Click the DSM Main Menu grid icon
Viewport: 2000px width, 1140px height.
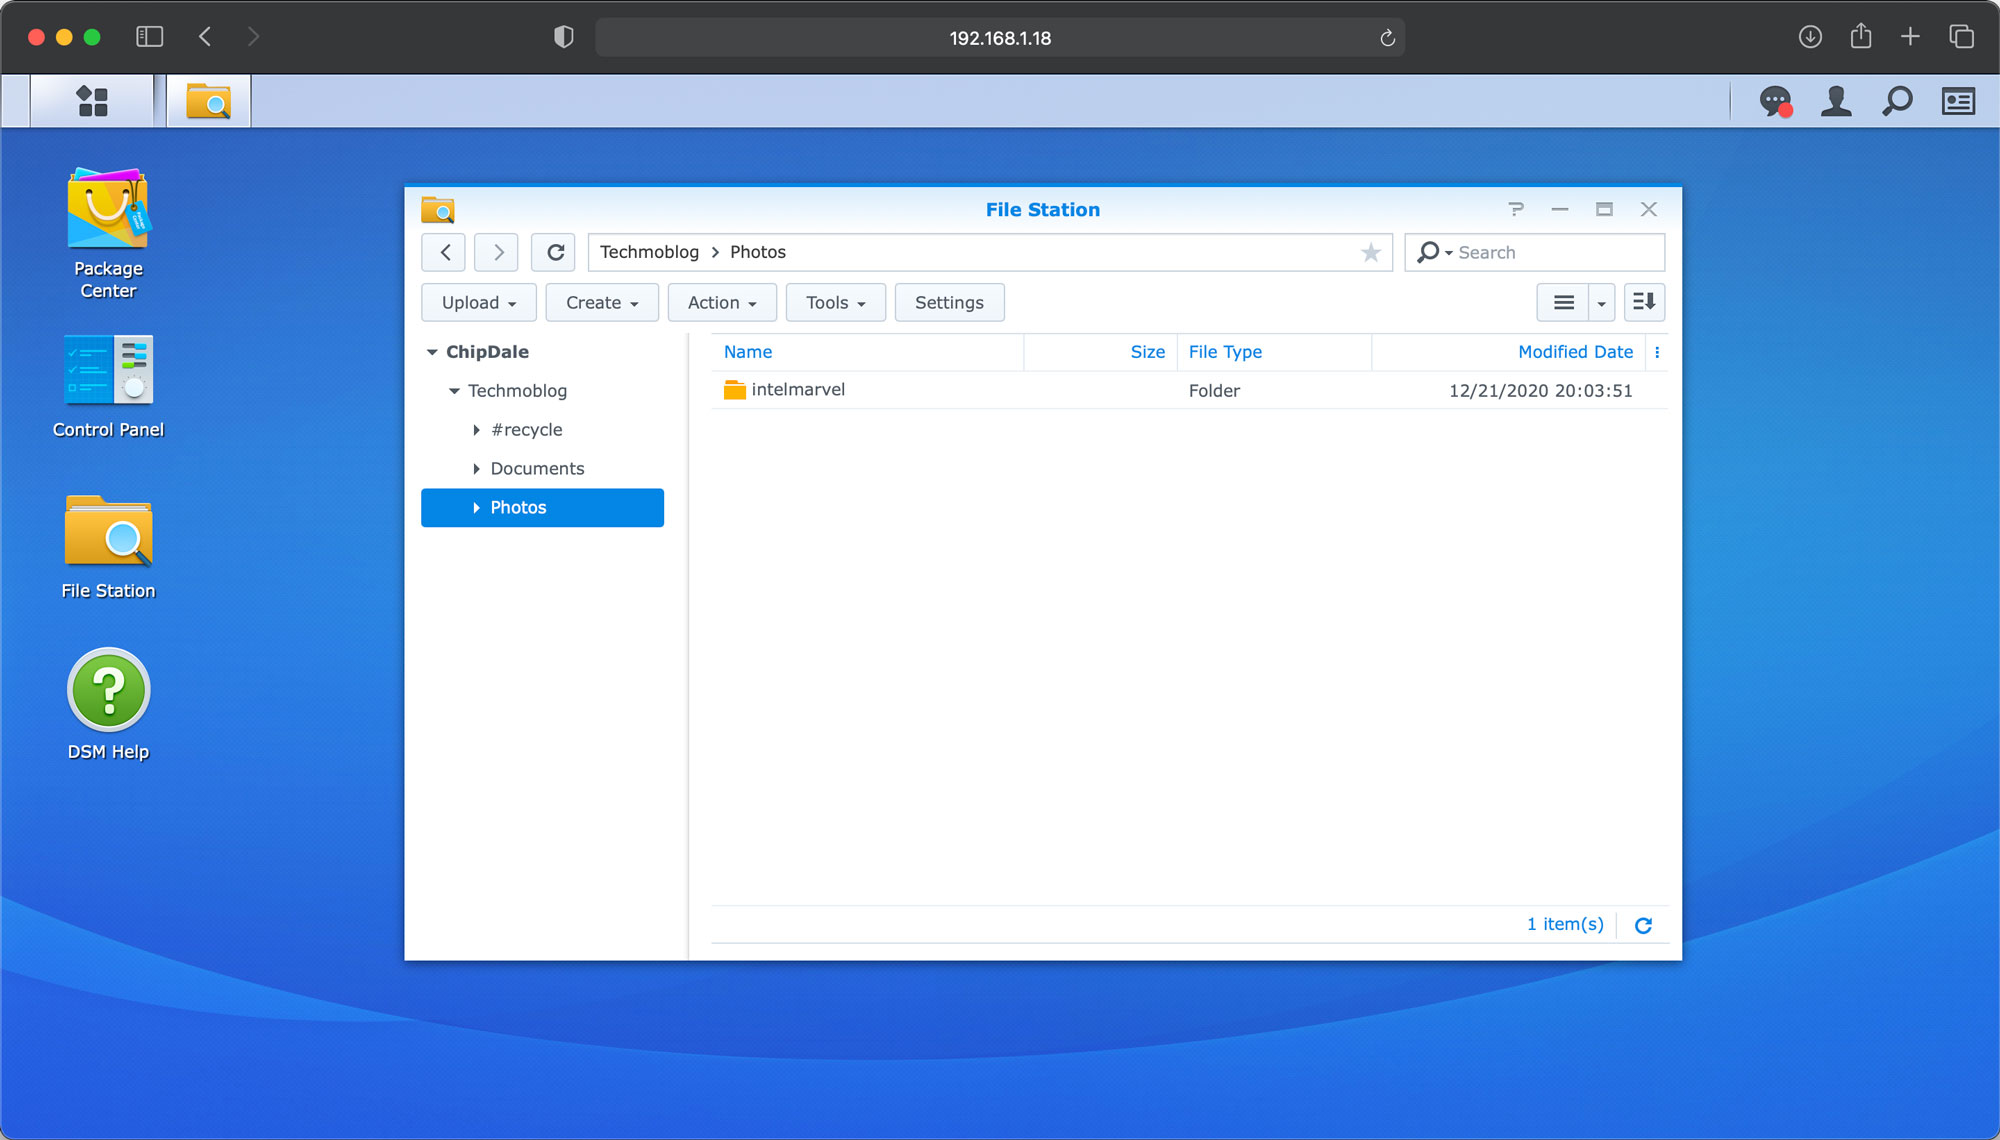(92, 101)
